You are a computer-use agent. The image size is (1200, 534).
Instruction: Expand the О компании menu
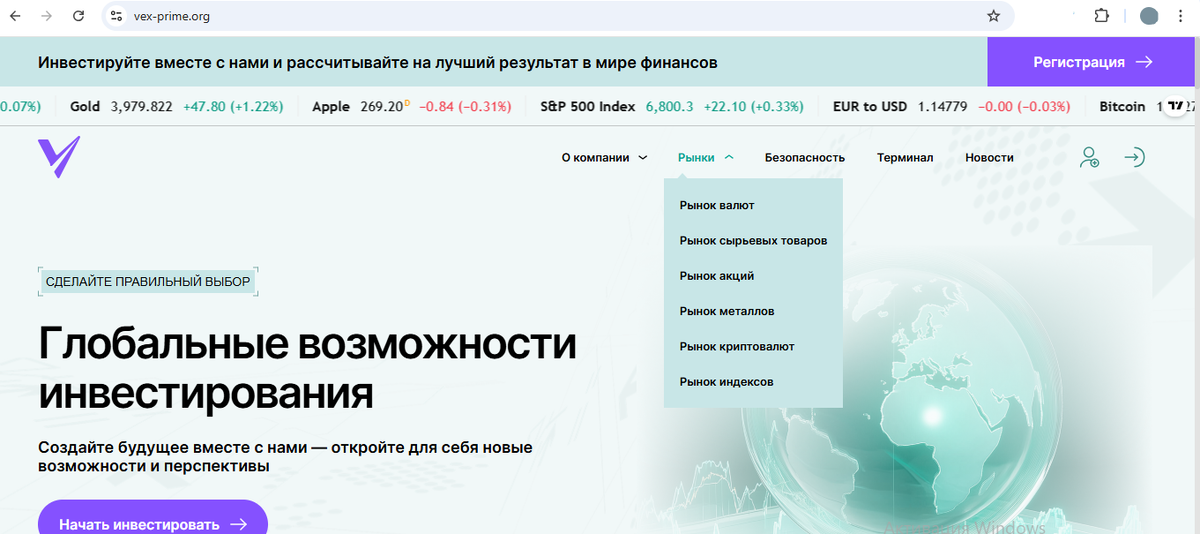click(x=604, y=157)
